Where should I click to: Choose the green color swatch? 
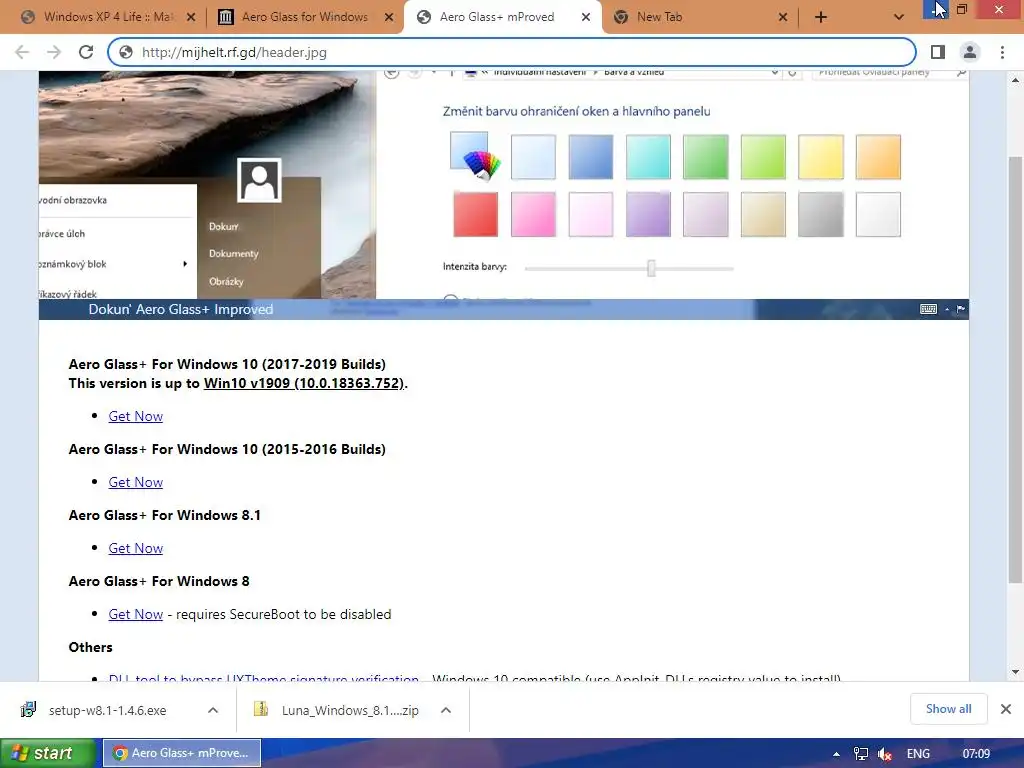[705, 157]
